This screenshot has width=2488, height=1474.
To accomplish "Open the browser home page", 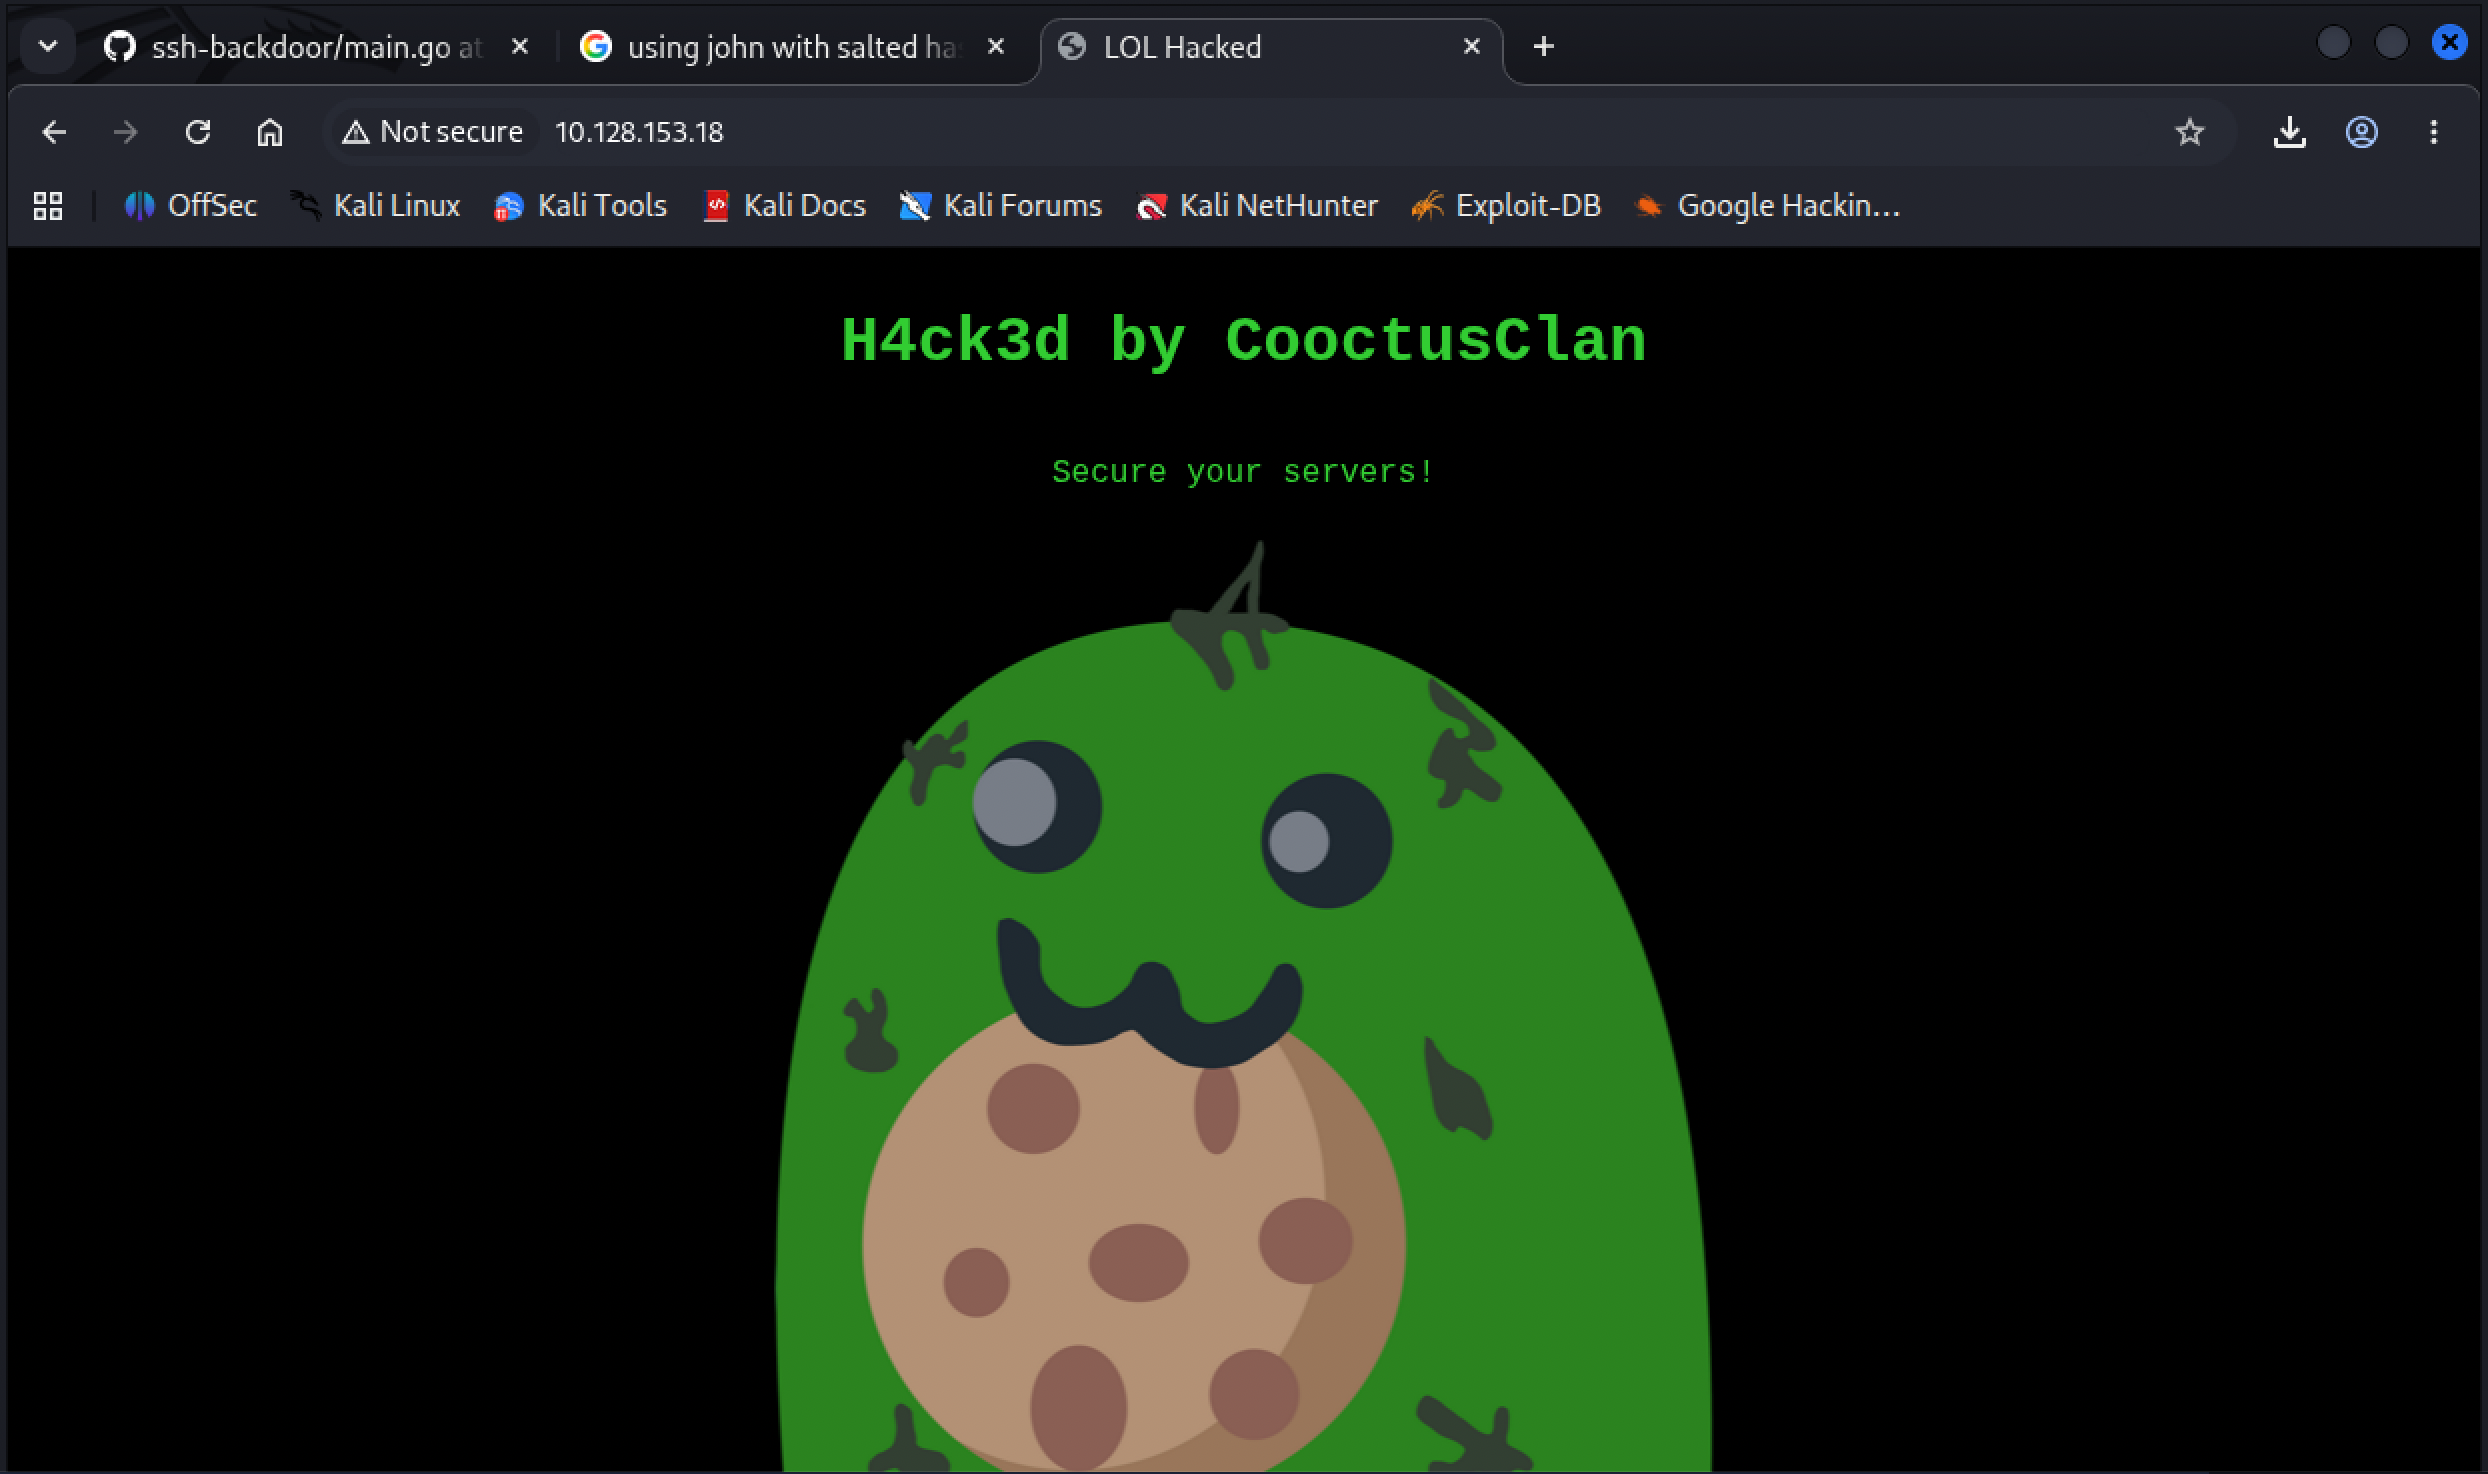I will click(270, 132).
